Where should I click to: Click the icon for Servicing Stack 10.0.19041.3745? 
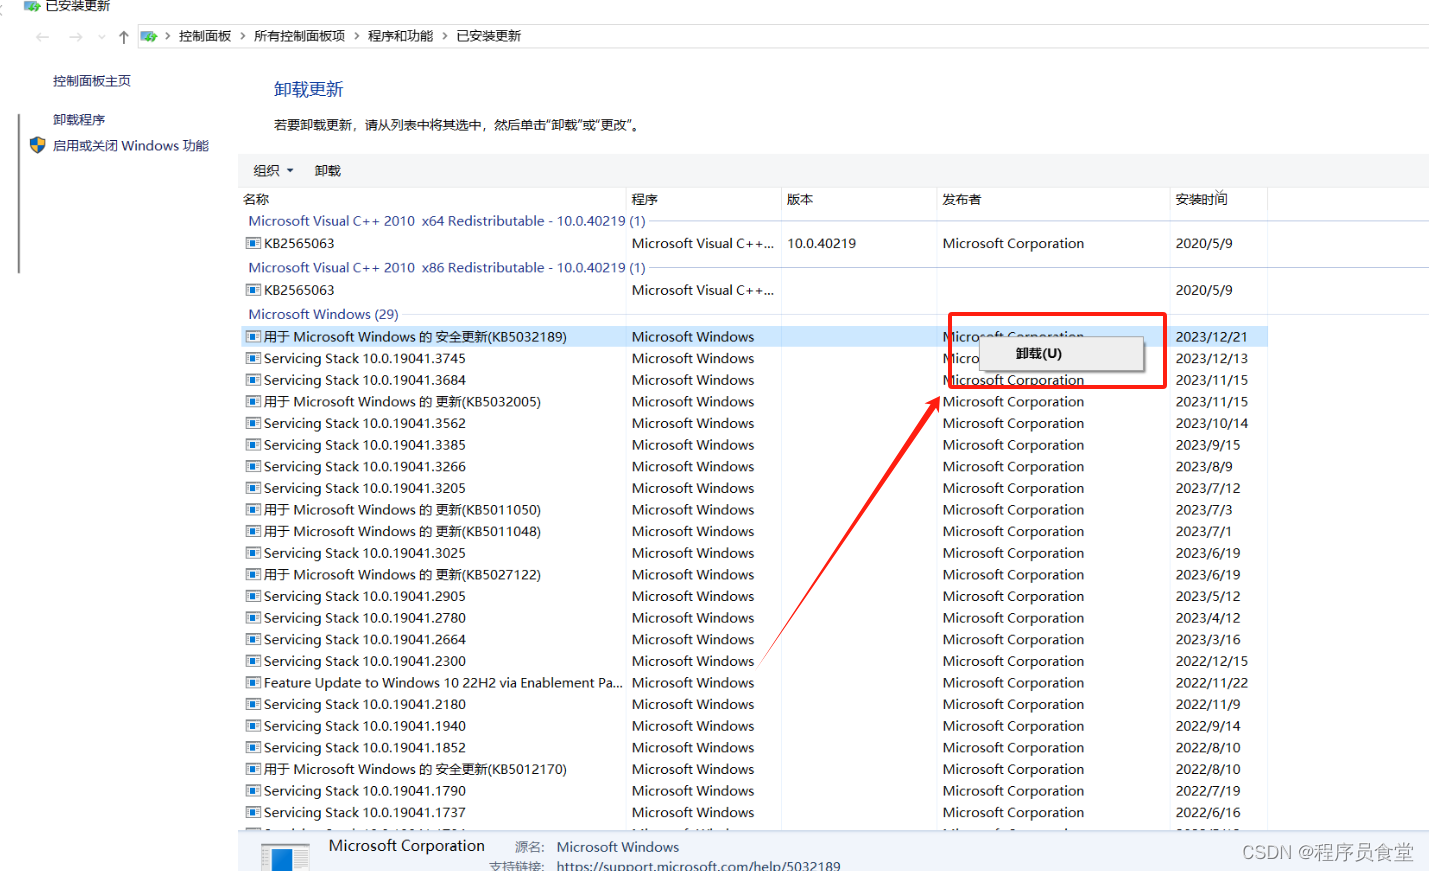[254, 358]
